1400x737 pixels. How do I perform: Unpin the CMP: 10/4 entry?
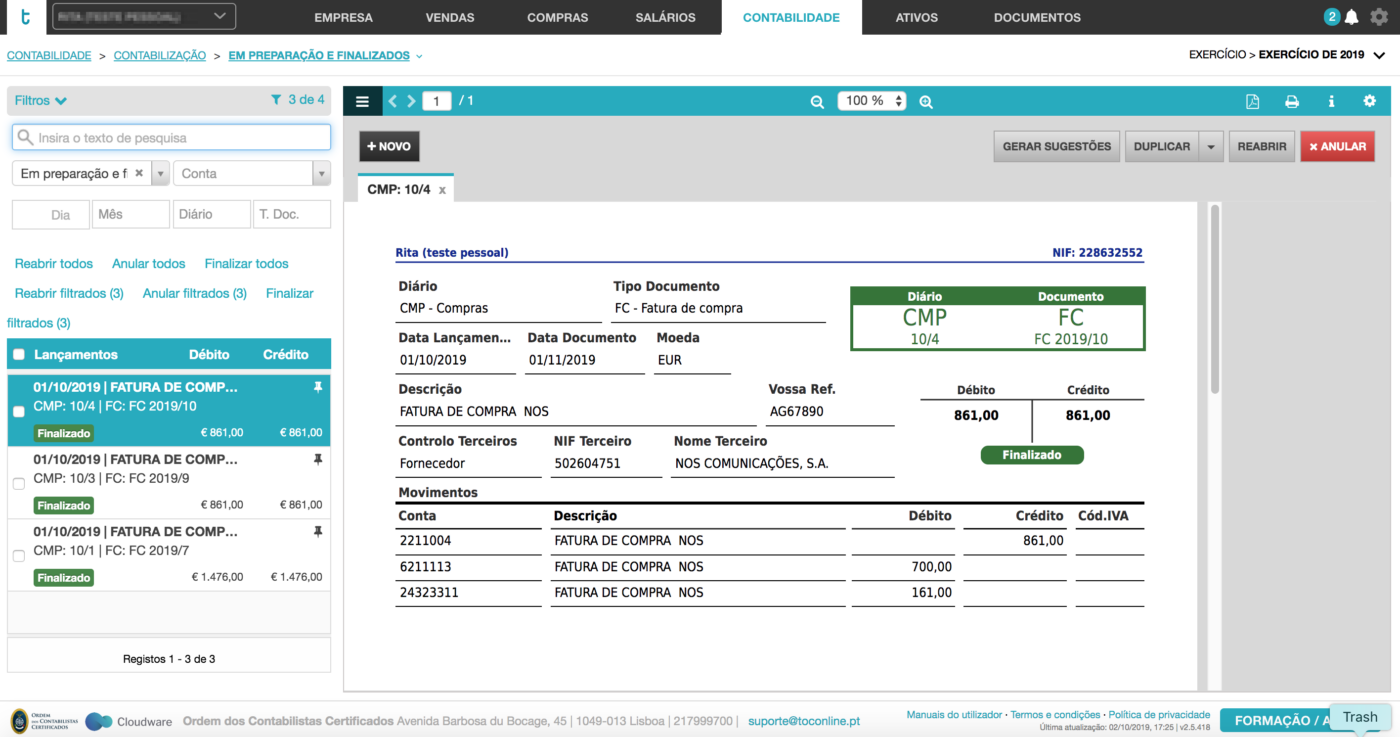(319, 387)
